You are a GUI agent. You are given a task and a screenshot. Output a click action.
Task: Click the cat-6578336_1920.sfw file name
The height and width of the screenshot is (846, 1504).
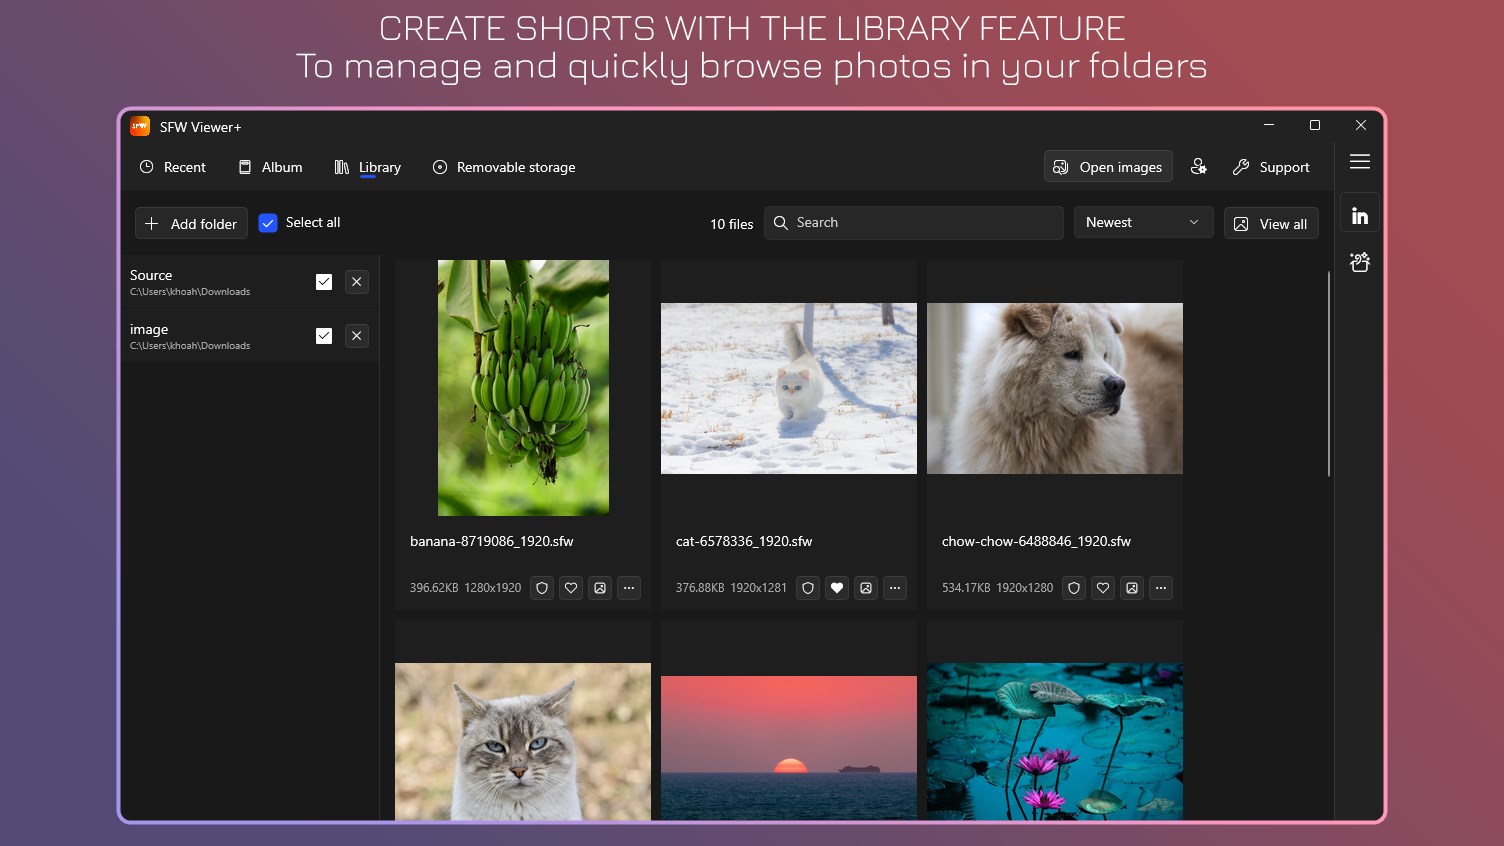pyautogui.click(x=744, y=541)
